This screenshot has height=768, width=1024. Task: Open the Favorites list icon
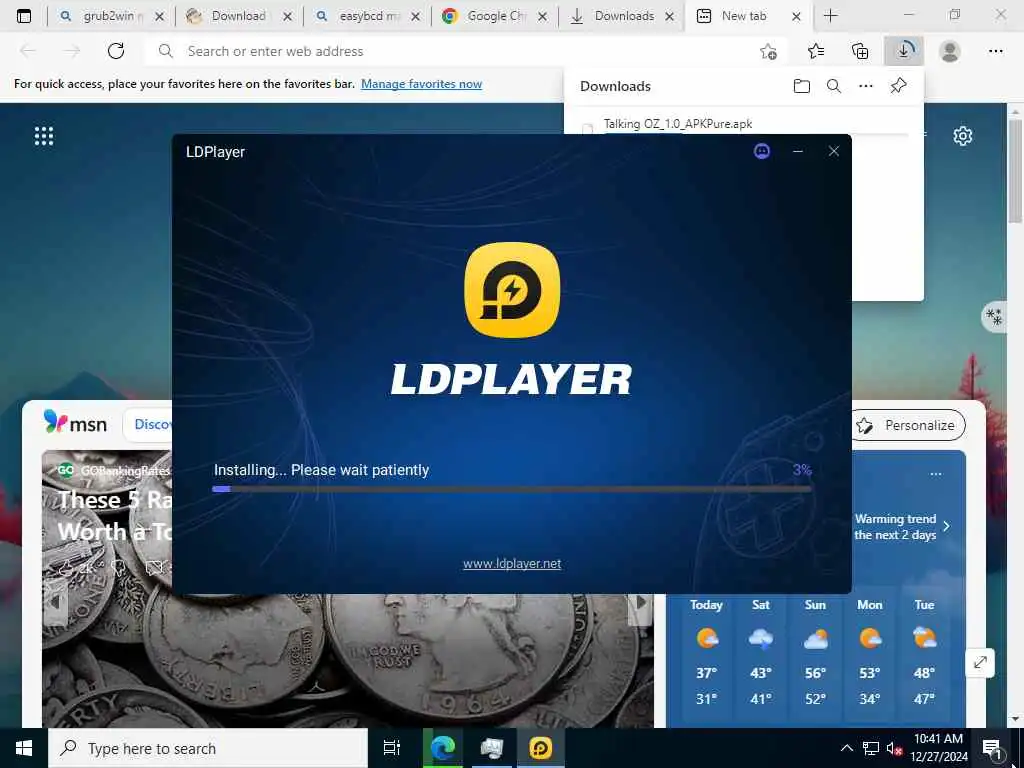pyautogui.click(x=816, y=51)
